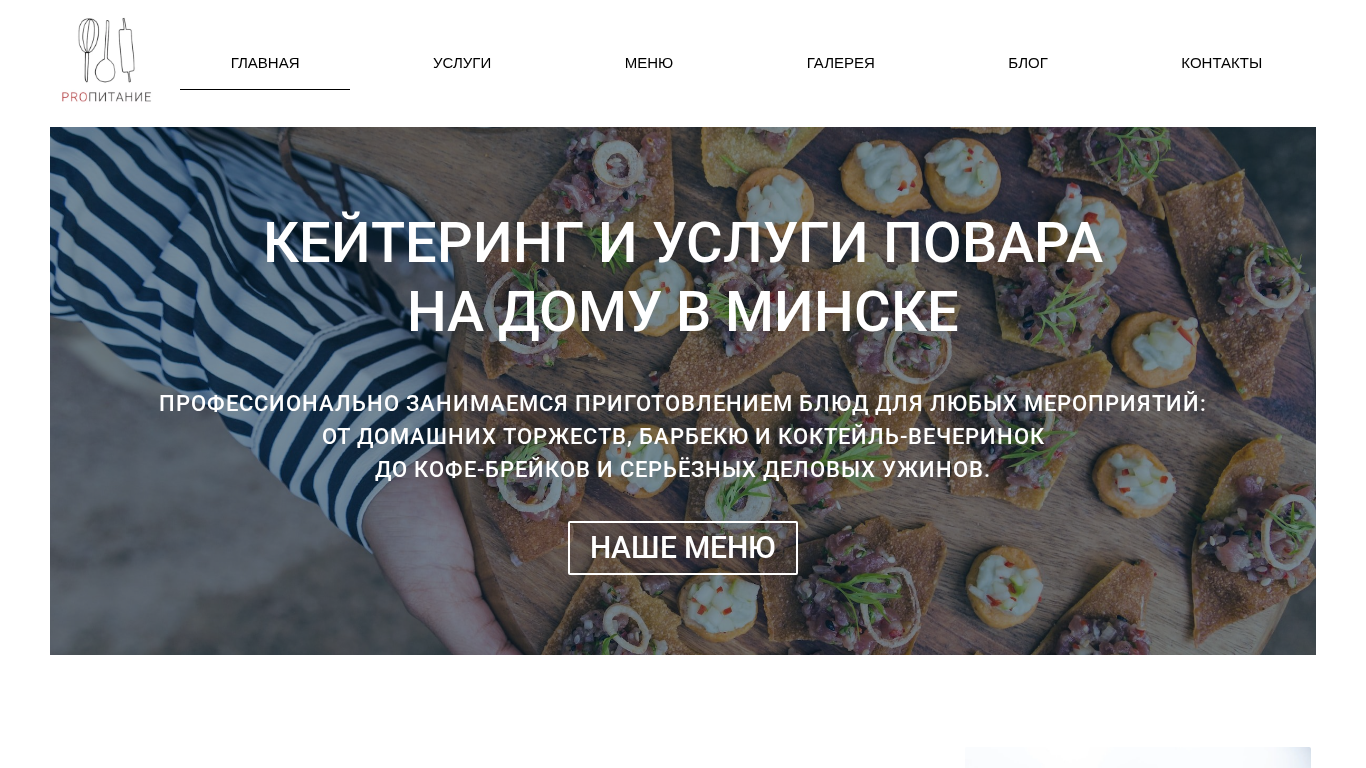1366x768 pixels.
Task: Click the hero banner food photo
Action: [683, 391]
